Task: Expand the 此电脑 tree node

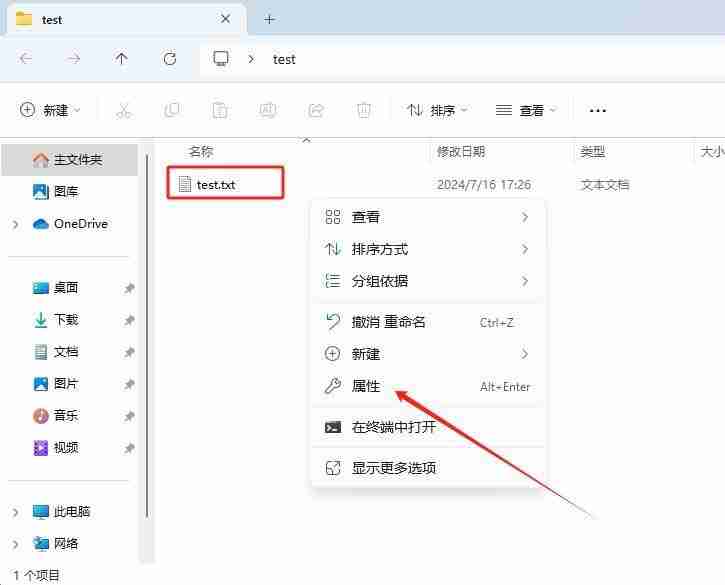Action: click(15, 512)
